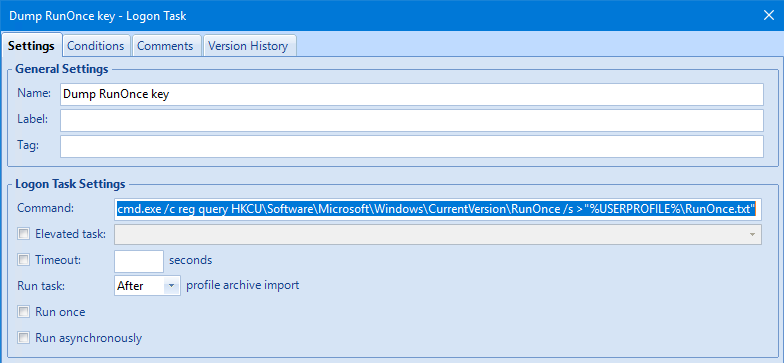Image resolution: width=784 pixels, height=363 pixels.
Task: Enable the Elevated task checkbox
Action: 24,234
